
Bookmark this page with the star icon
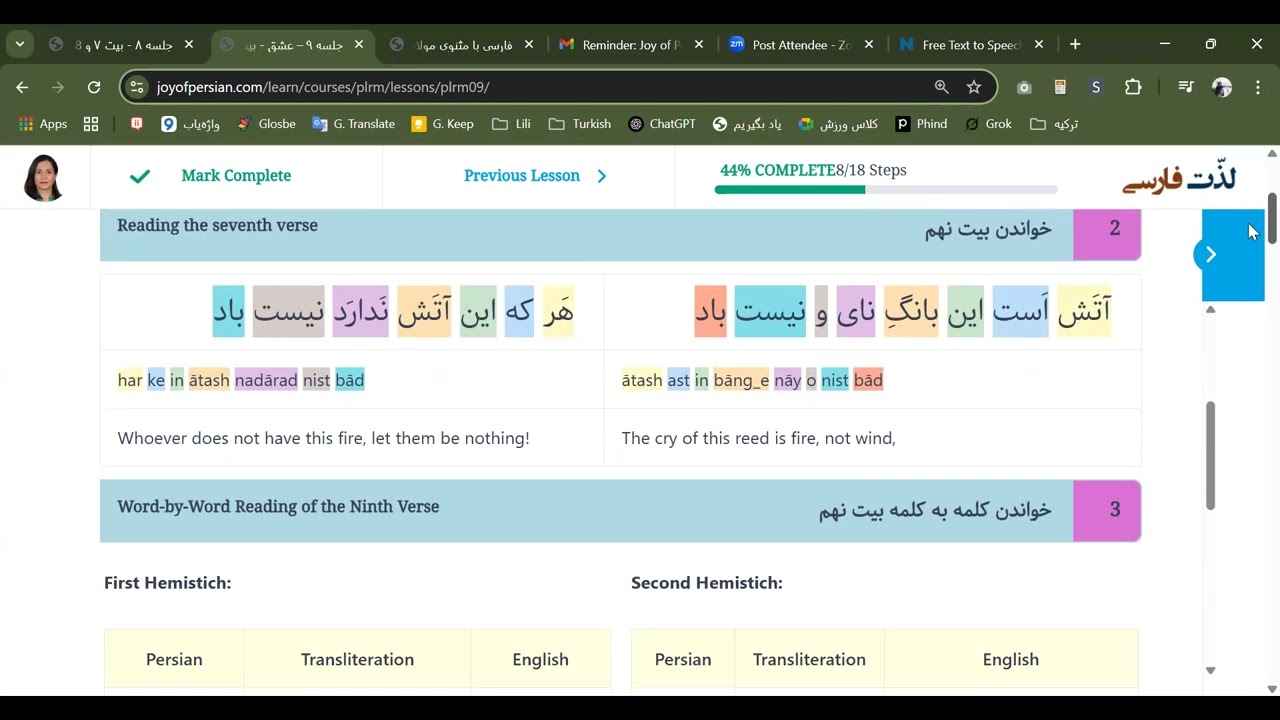click(974, 87)
